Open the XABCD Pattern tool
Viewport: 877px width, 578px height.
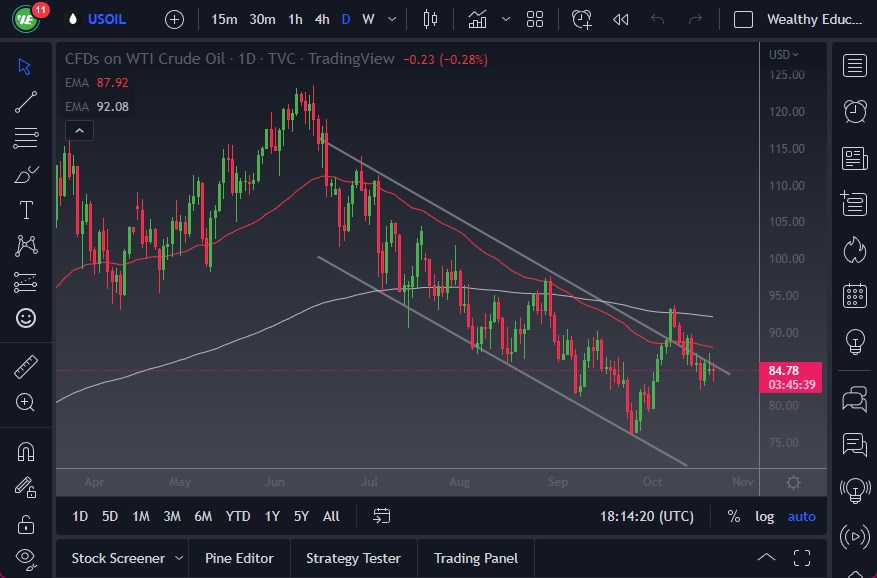[x=27, y=245]
